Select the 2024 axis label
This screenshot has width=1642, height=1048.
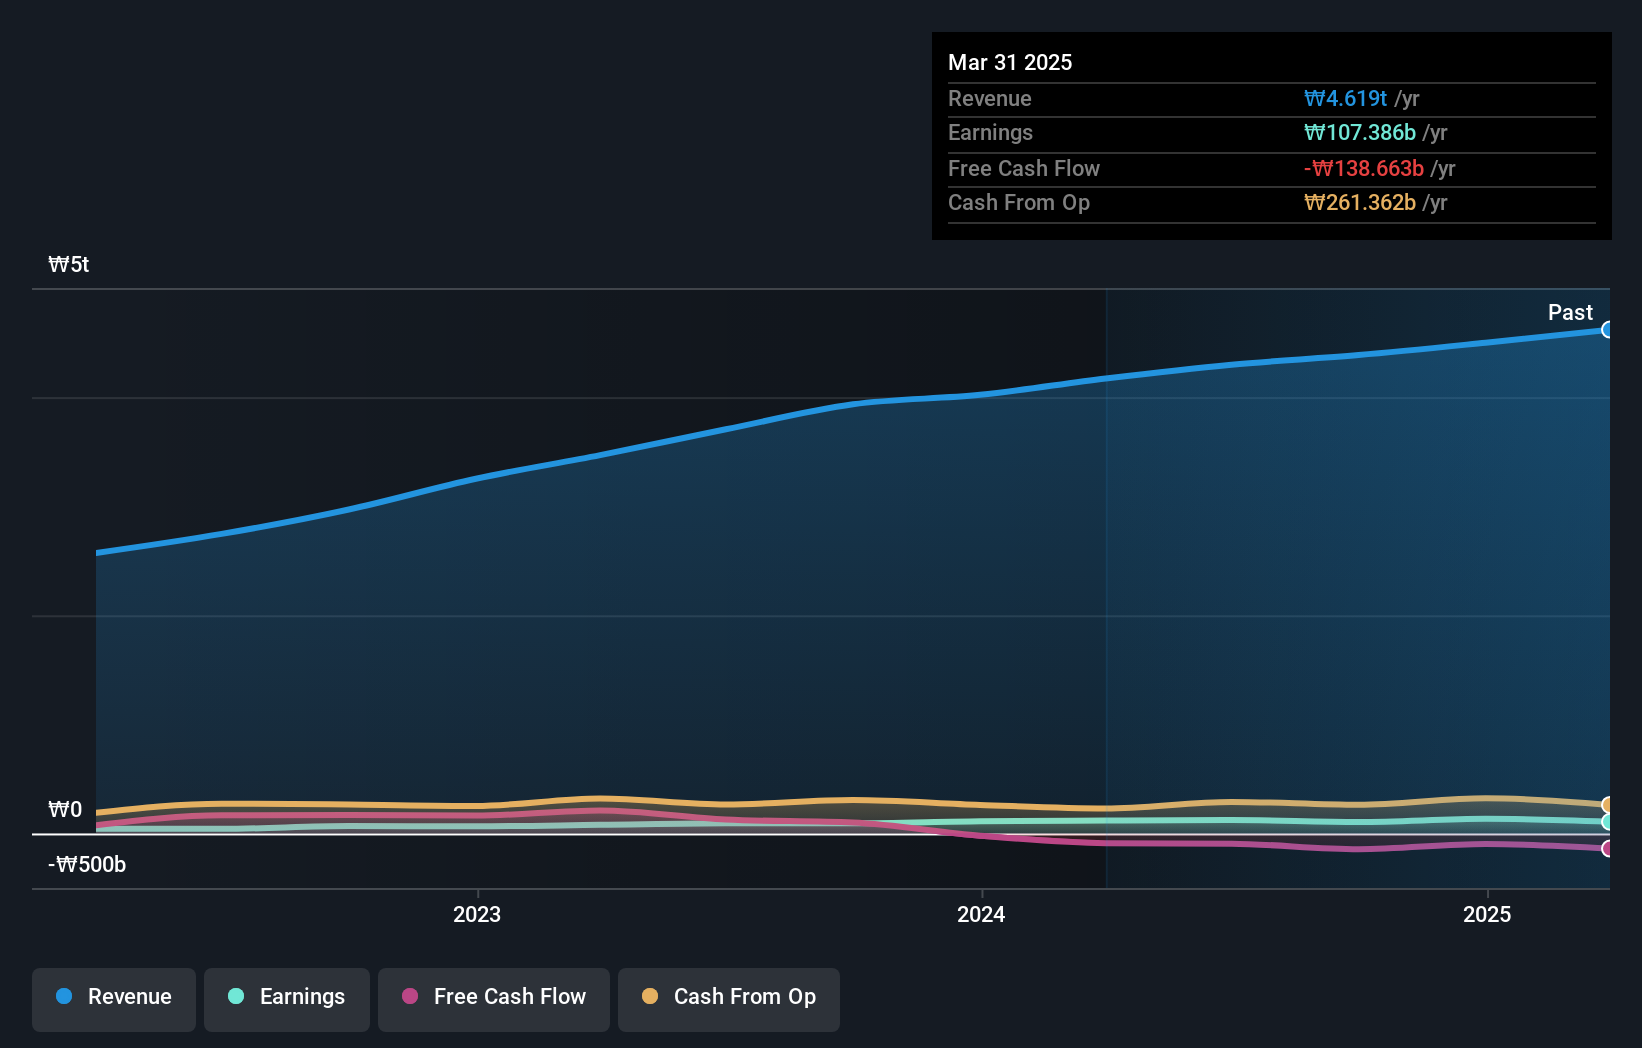pos(981,914)
